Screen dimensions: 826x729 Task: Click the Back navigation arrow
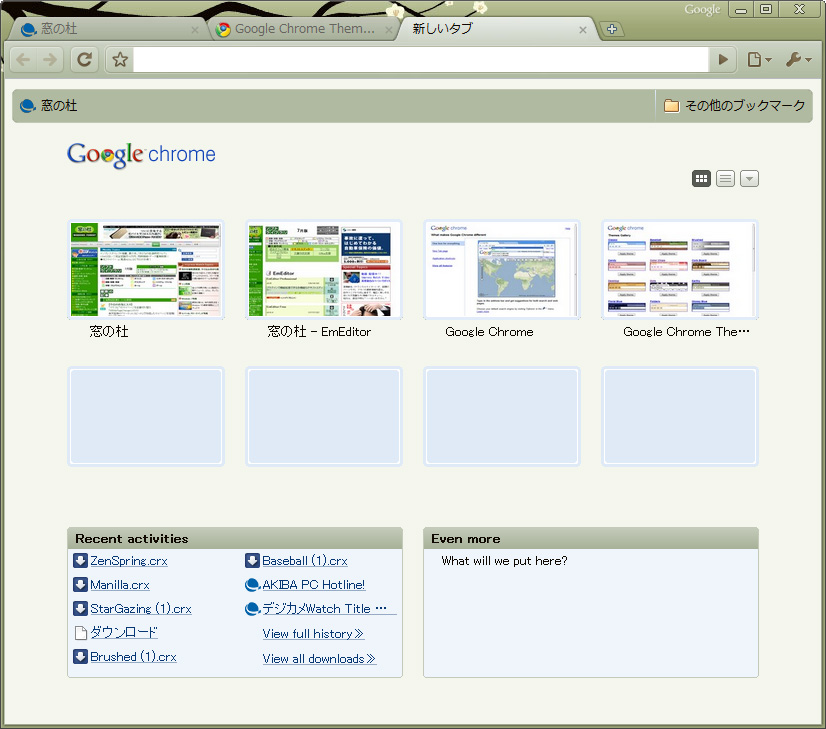(24, 60)
